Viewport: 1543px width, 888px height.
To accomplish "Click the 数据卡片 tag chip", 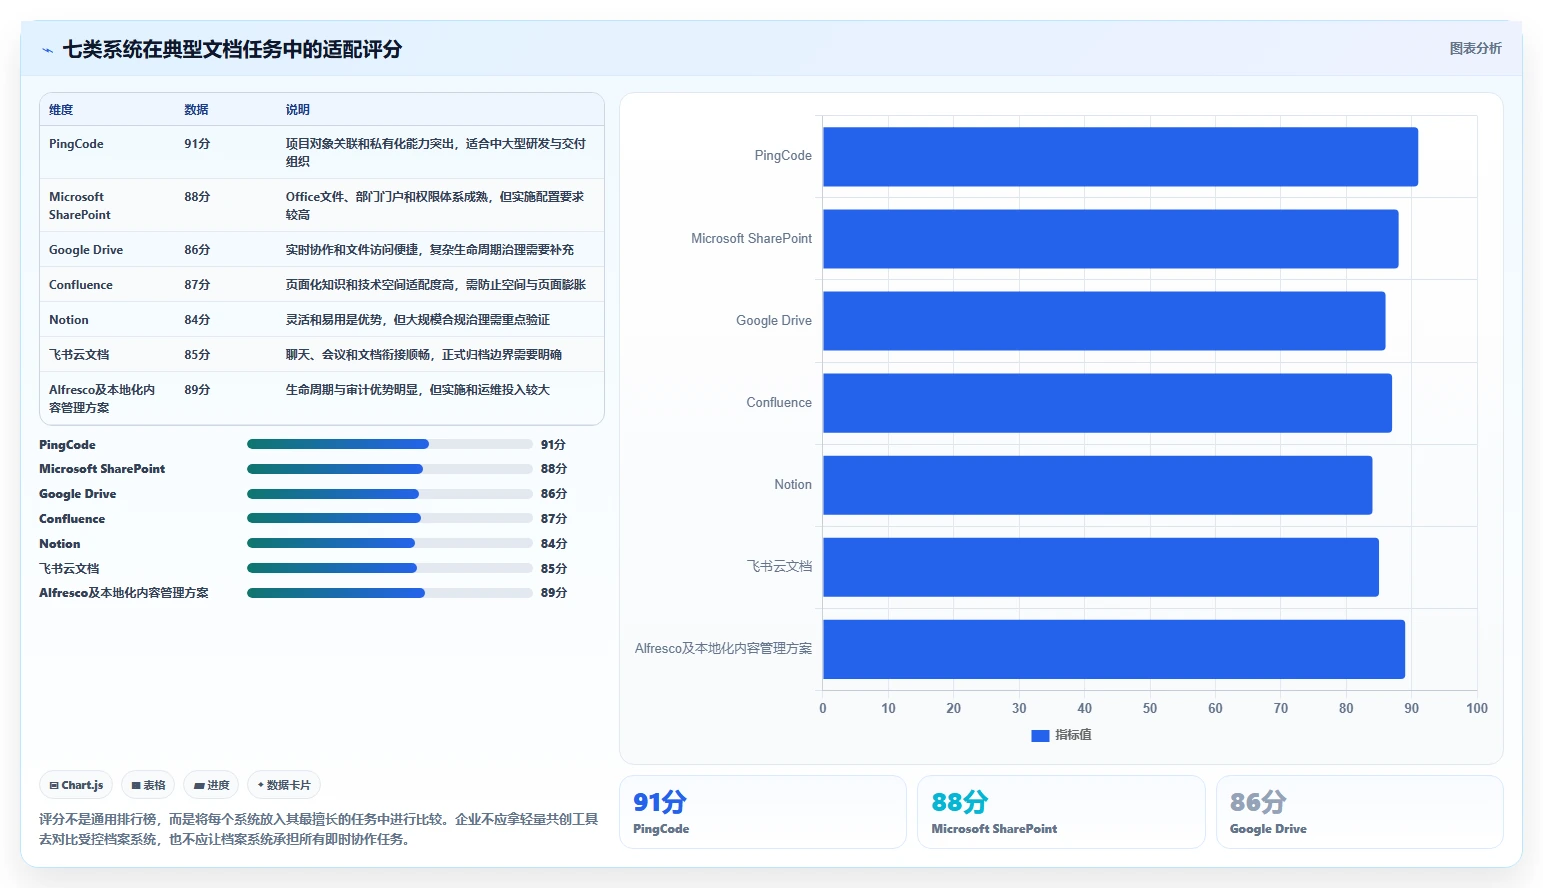I will (284, 785).
